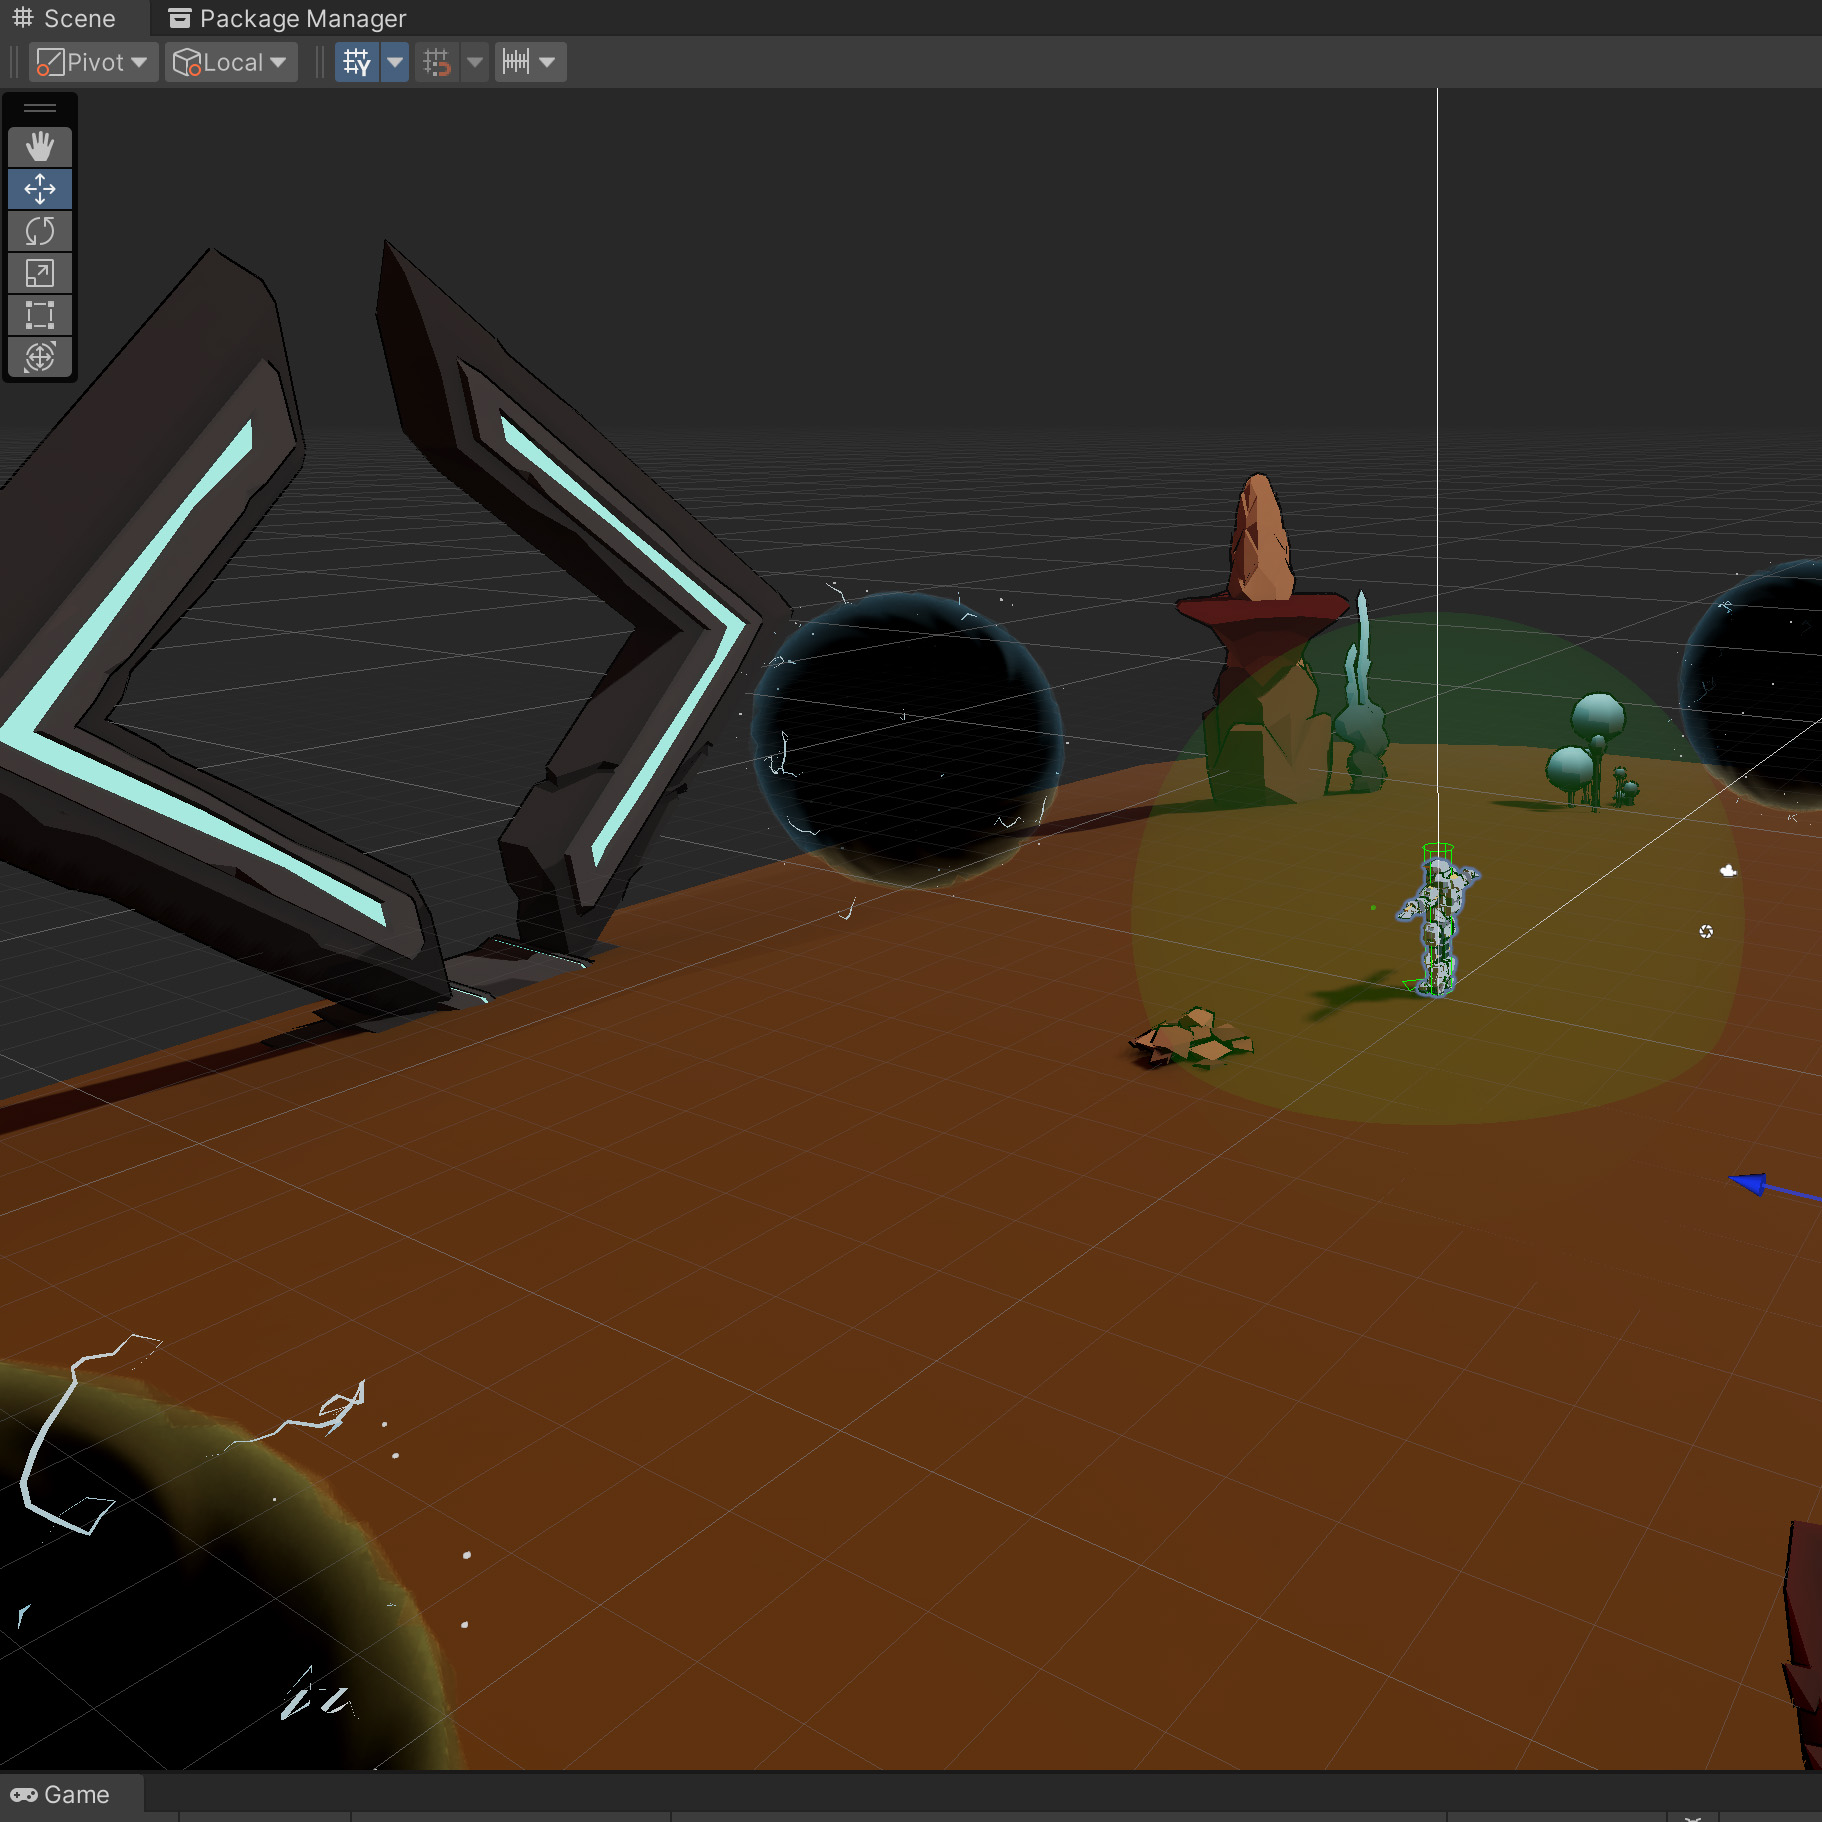Switch to the Rotate tool
The image size is (1822, 1822).
pyautogui.click(x=40, y=231)
